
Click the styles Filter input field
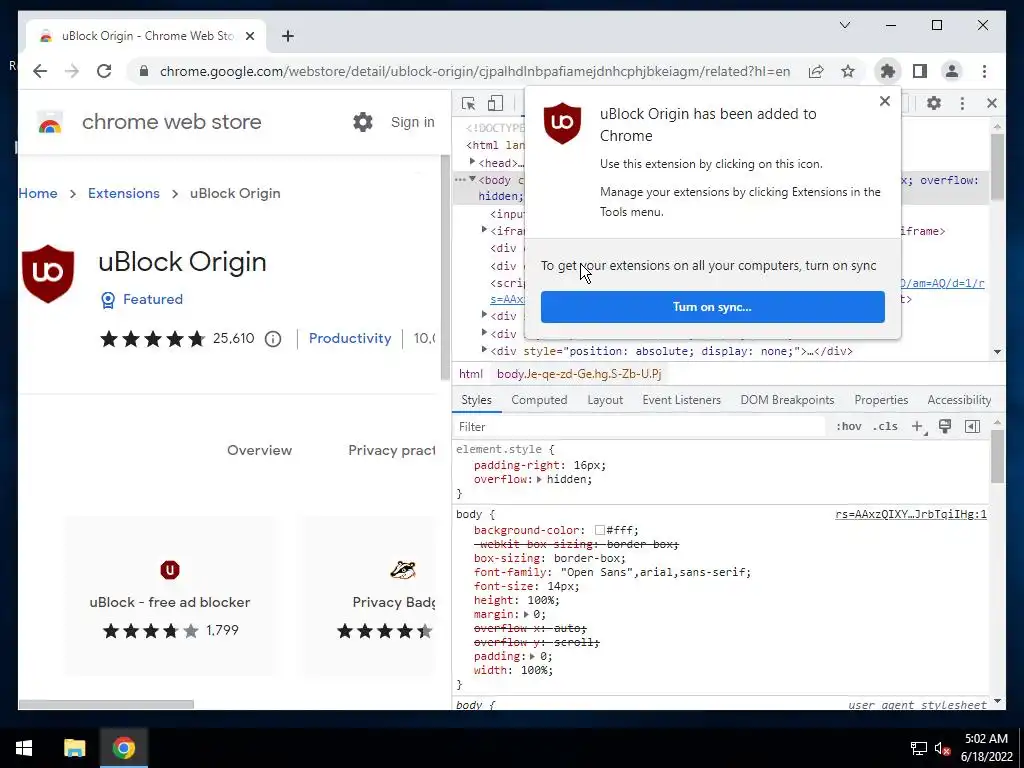coord(640,426)
